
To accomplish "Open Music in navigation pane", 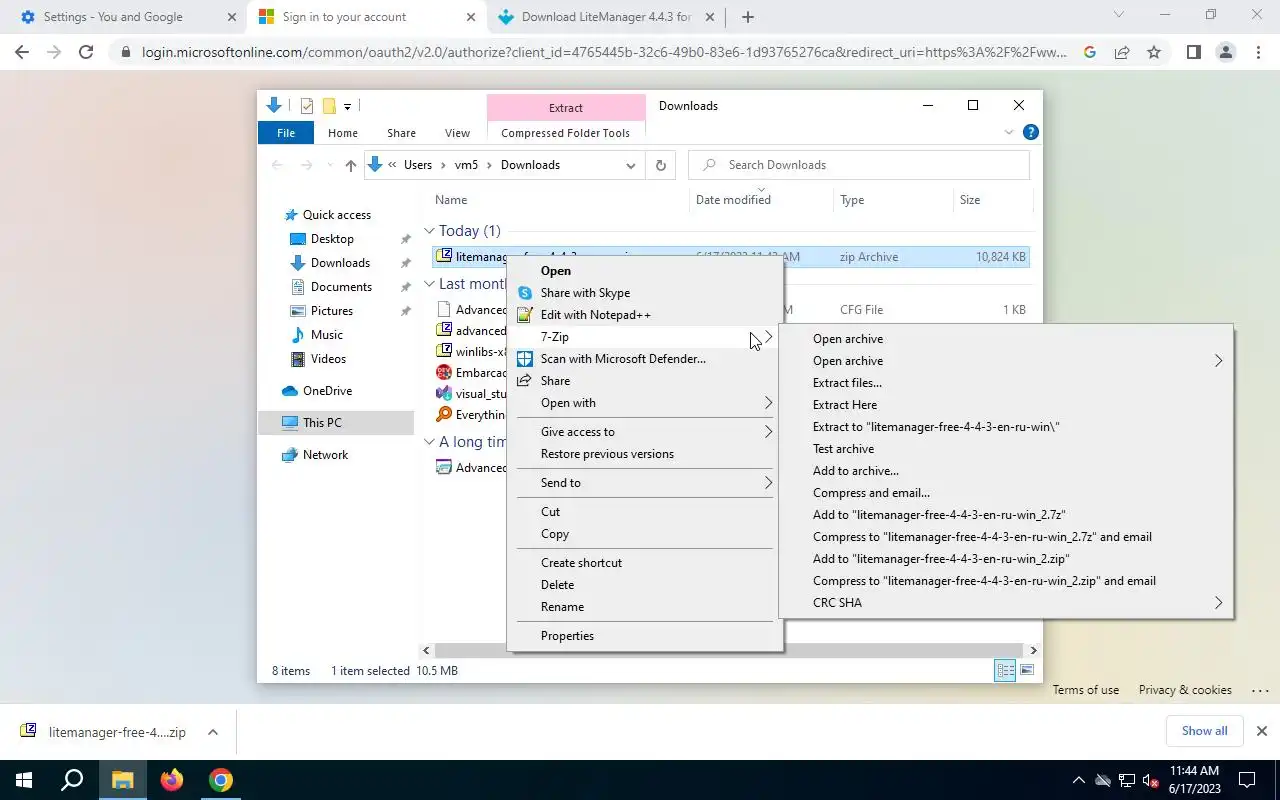I will coord(327,335).
